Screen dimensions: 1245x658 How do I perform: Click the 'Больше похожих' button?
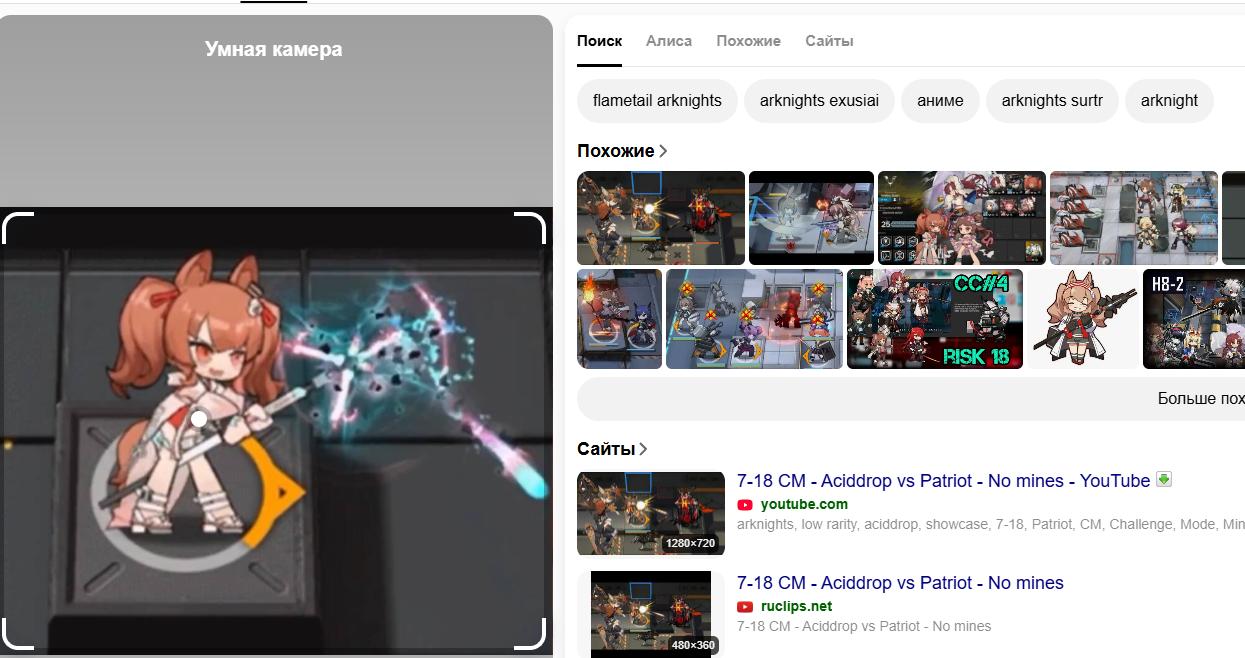(911, 398)
